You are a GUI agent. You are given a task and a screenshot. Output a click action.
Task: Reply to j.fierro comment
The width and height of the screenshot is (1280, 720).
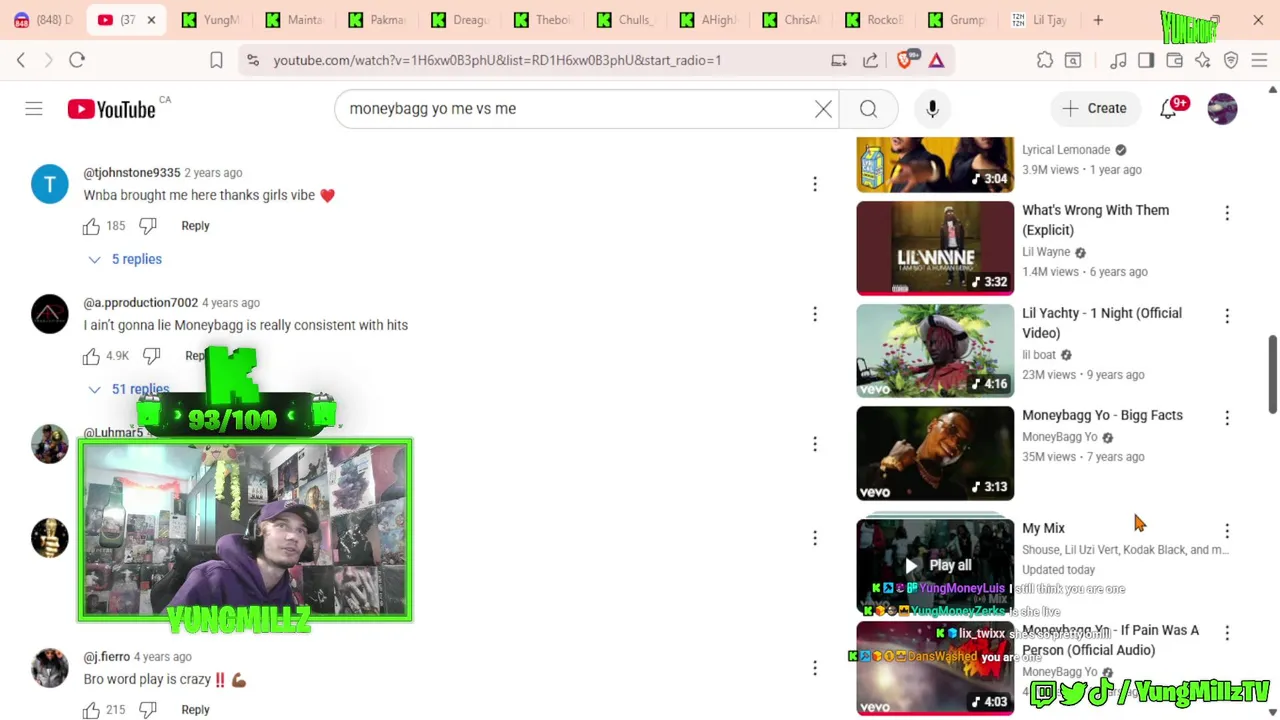click(195, 710)
